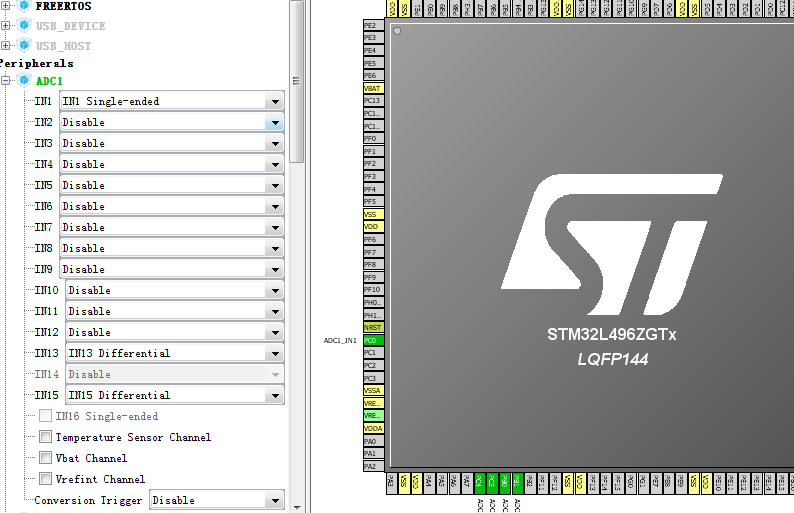Image resolution: width=794 pixels, height=513 pixels.
Task: Select the PC3 pin on the left side
Action: pyautogui.click(x=373, y=378)
